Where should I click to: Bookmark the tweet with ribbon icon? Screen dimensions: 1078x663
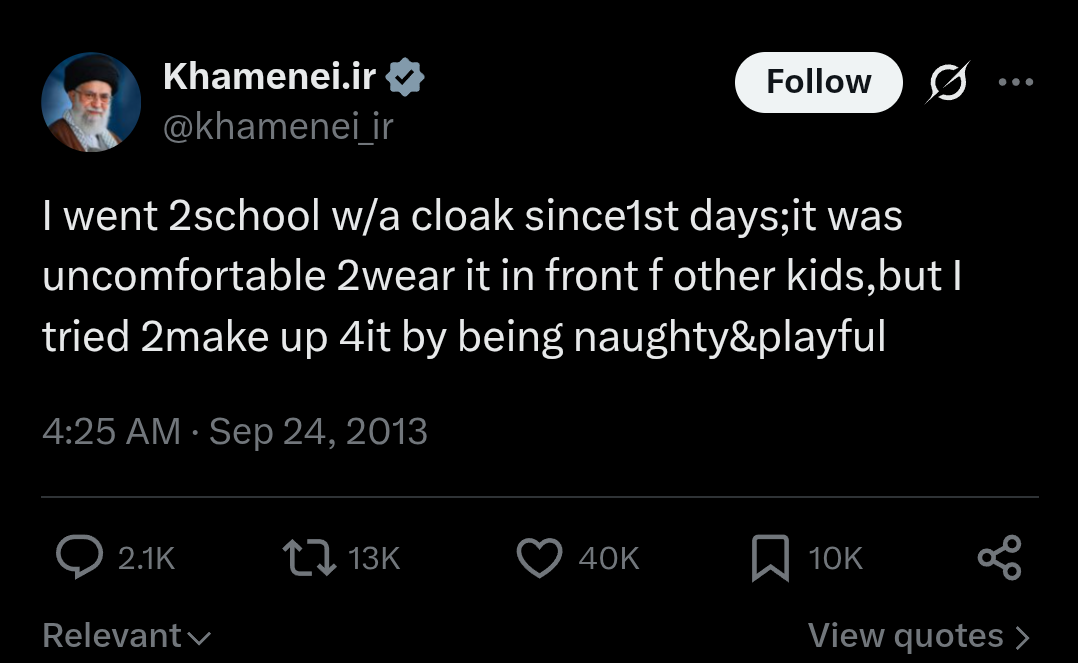770,558
